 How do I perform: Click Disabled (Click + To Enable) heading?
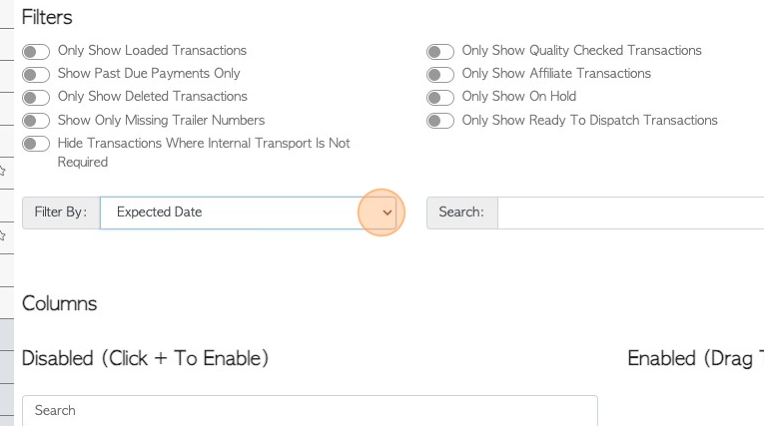coord(145,359)
